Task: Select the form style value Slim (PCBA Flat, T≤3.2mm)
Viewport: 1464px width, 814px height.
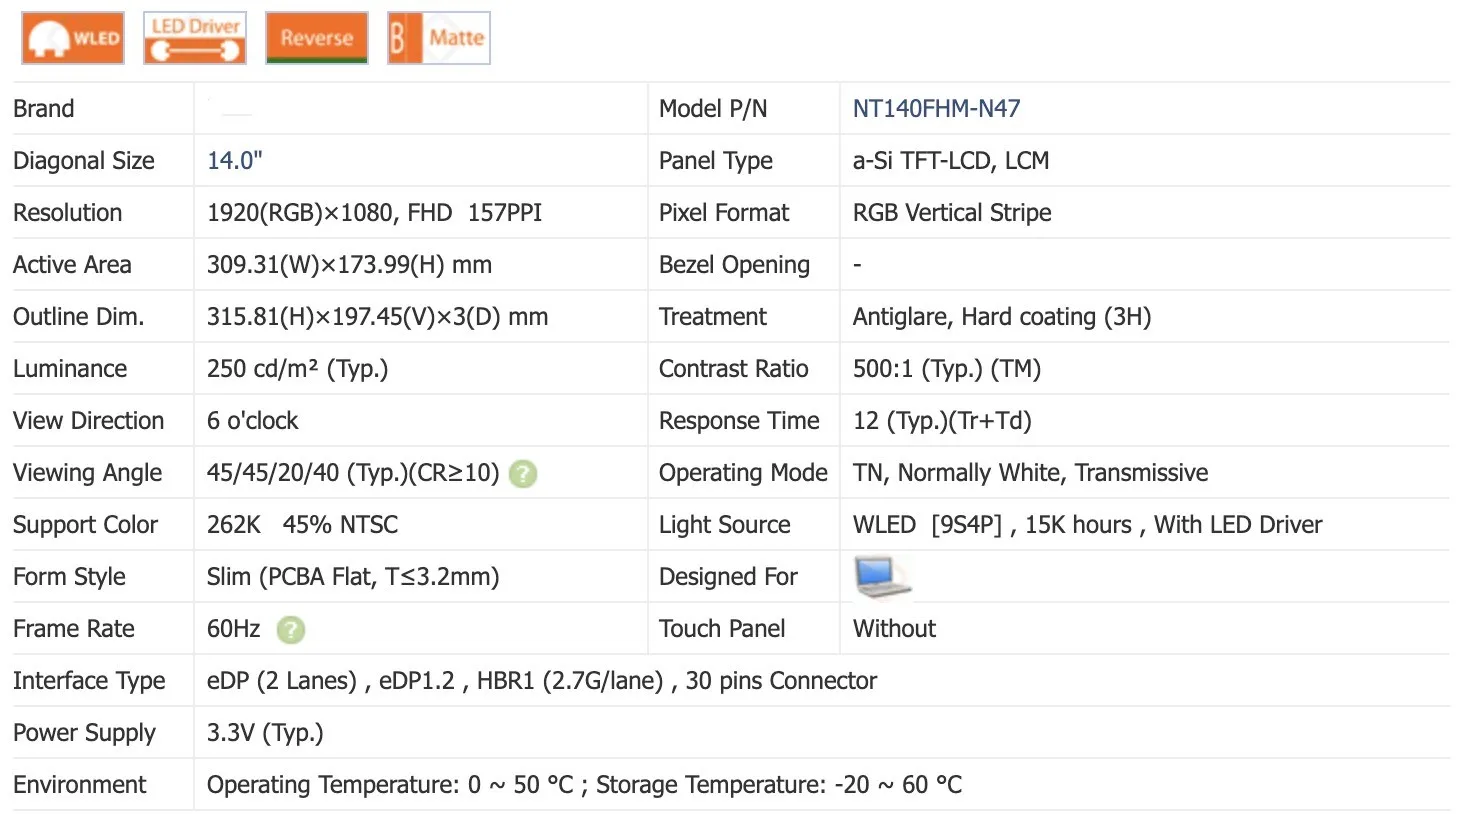Action: (353, 577)
